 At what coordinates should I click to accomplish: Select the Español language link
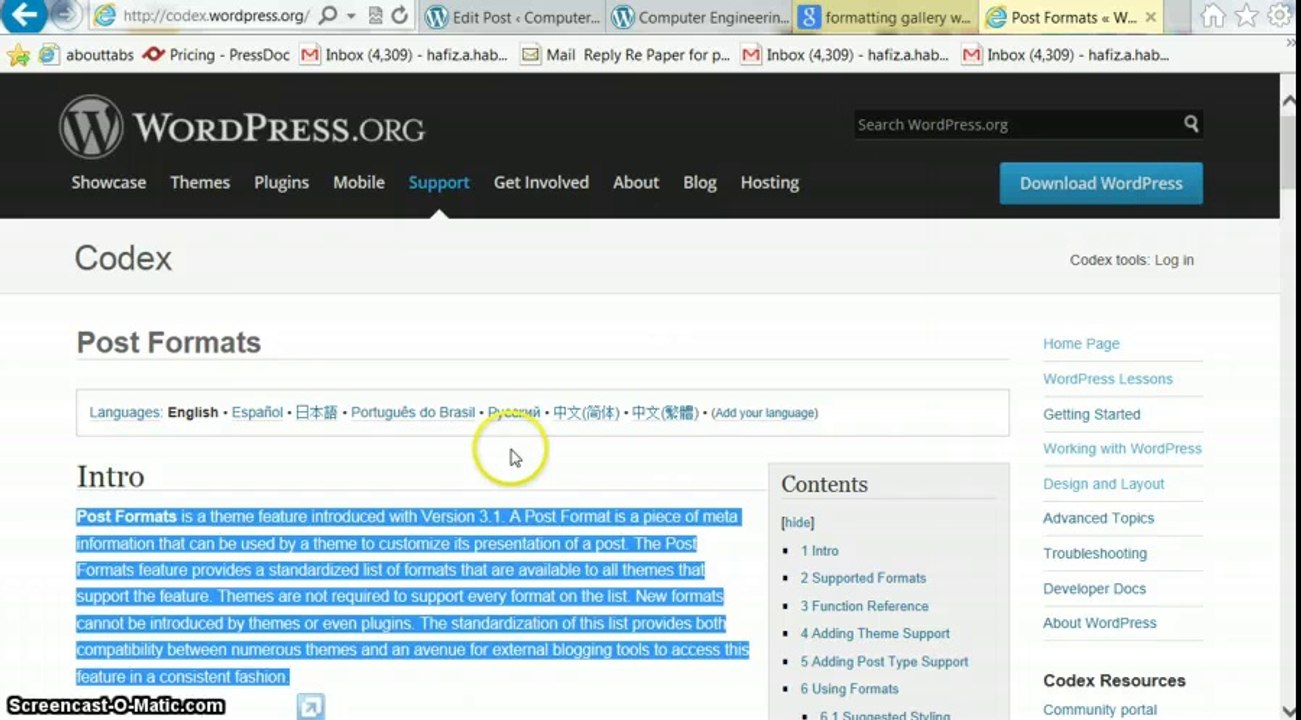[257, 412]
